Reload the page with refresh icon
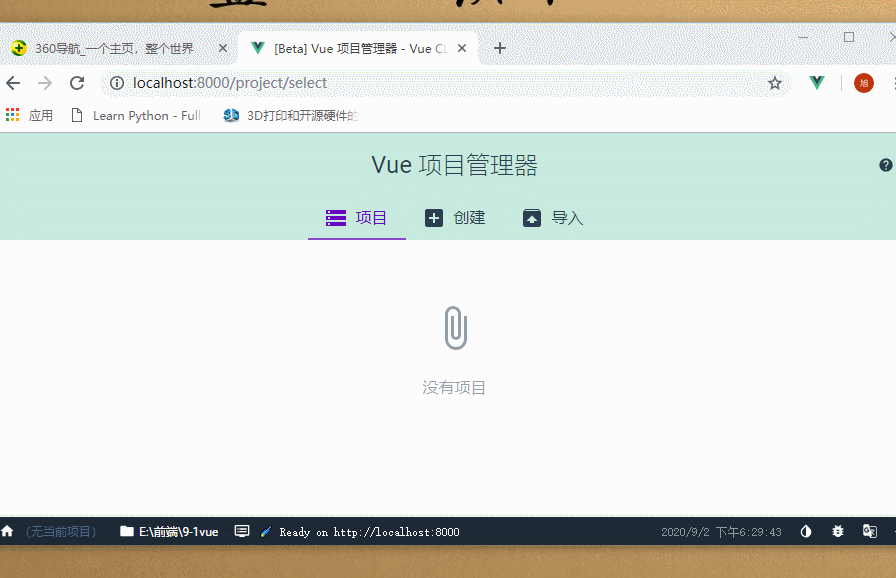896x578 pixels. click(x=77, y=83)
